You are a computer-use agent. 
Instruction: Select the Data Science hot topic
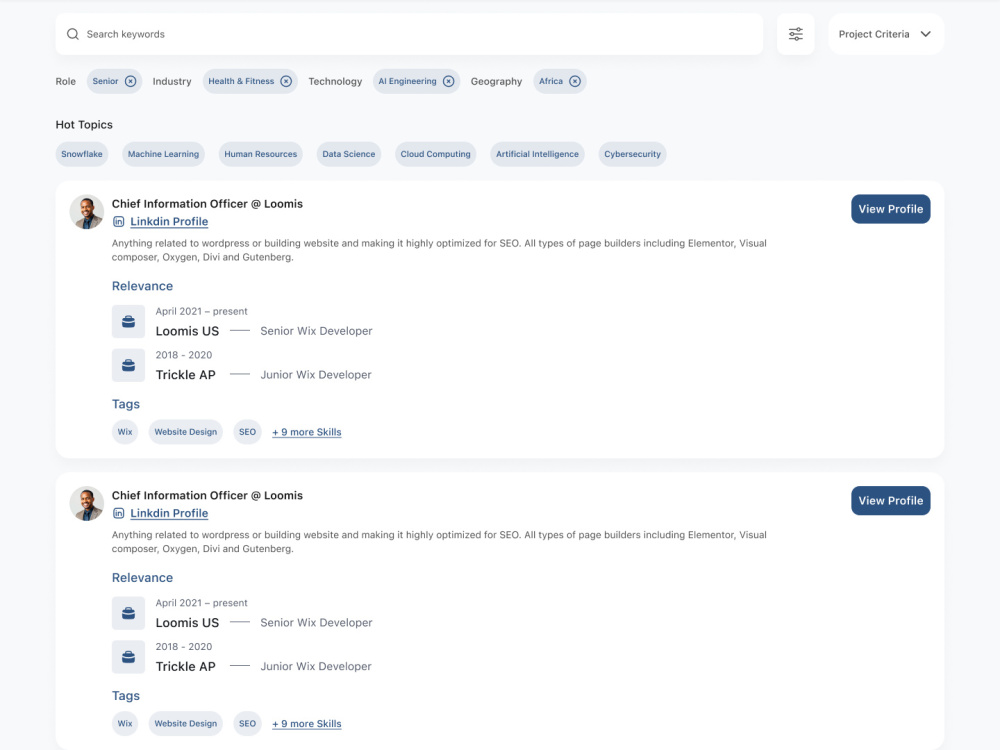(348, 154)
